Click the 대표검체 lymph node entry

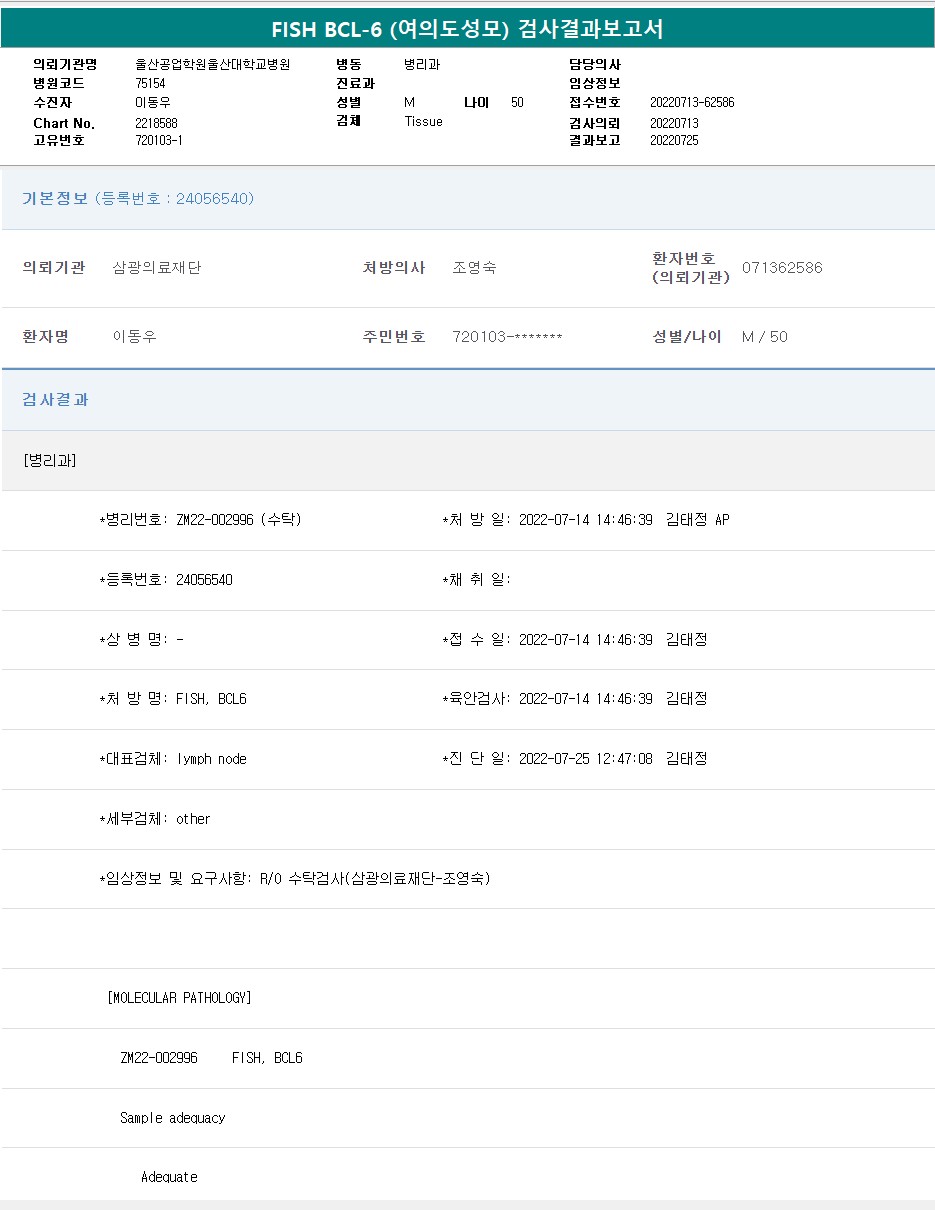pyautogui.click(x=173, y=759)
